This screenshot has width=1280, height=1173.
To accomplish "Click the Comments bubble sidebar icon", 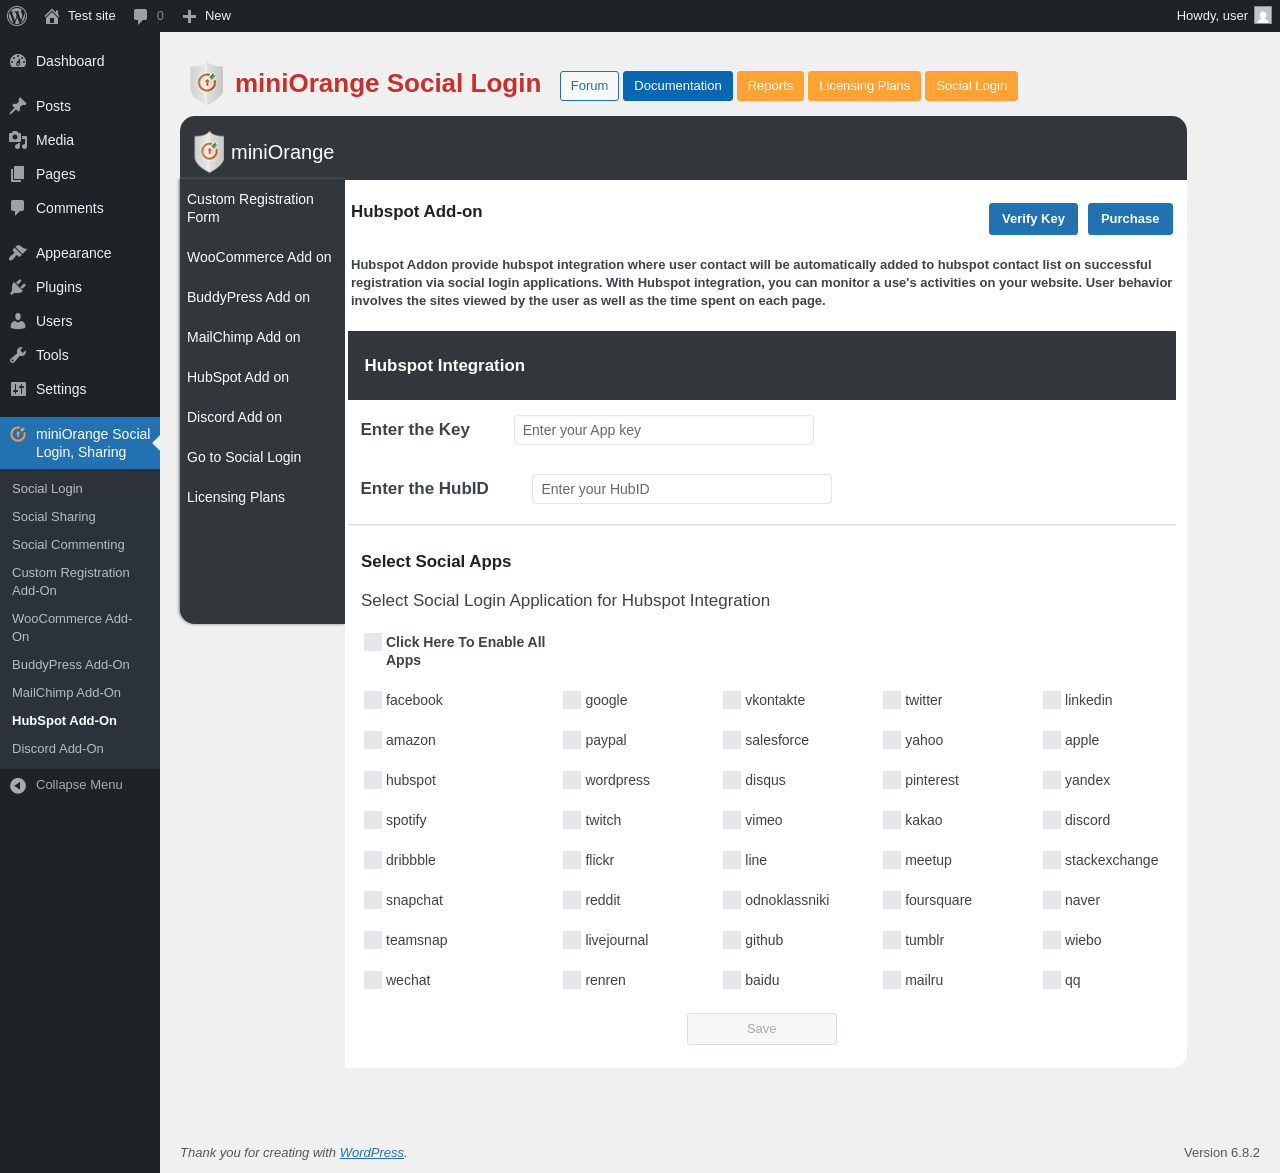I will [x=18, y=208].
